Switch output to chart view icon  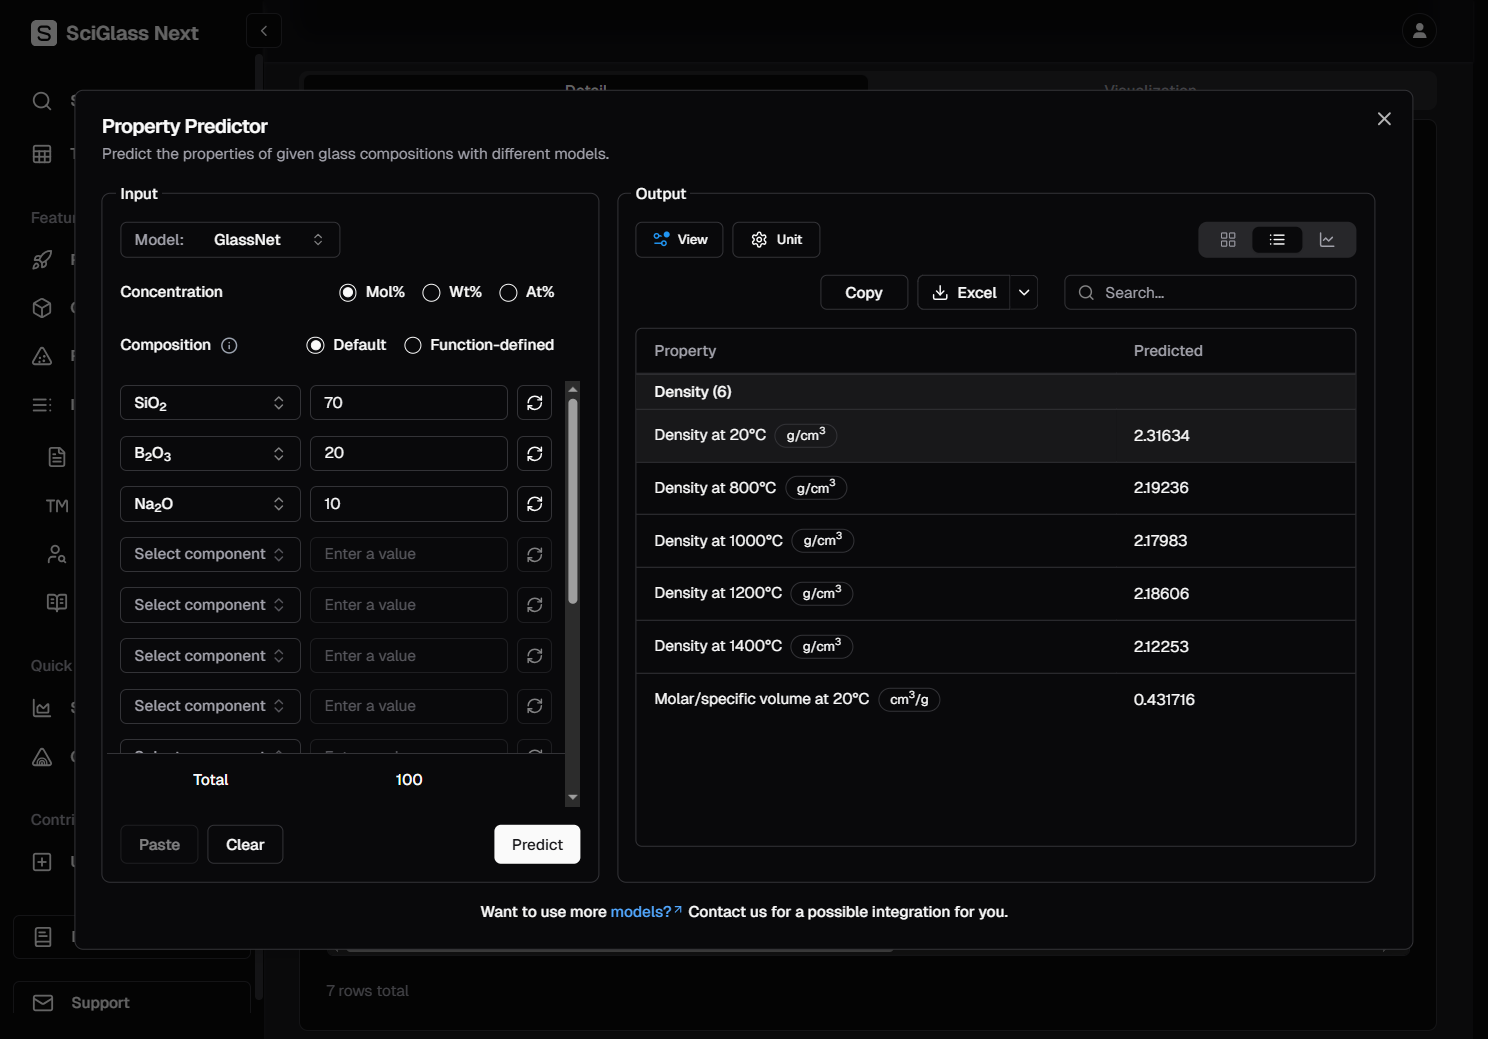click(1327, 240)
